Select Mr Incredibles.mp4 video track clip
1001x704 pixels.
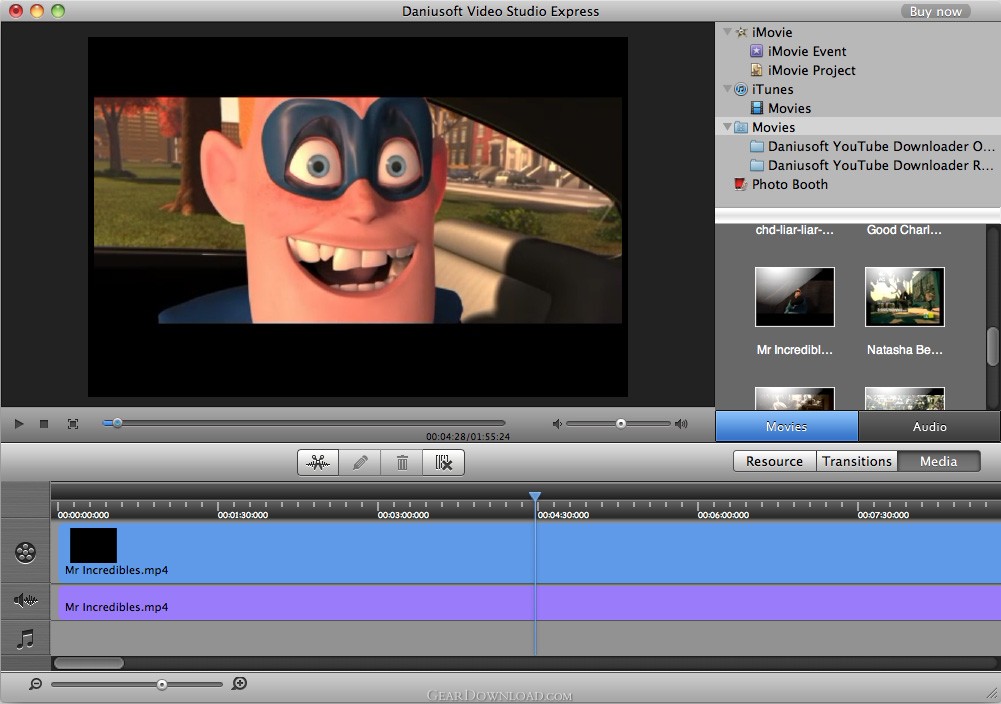[x=530, y=553]
